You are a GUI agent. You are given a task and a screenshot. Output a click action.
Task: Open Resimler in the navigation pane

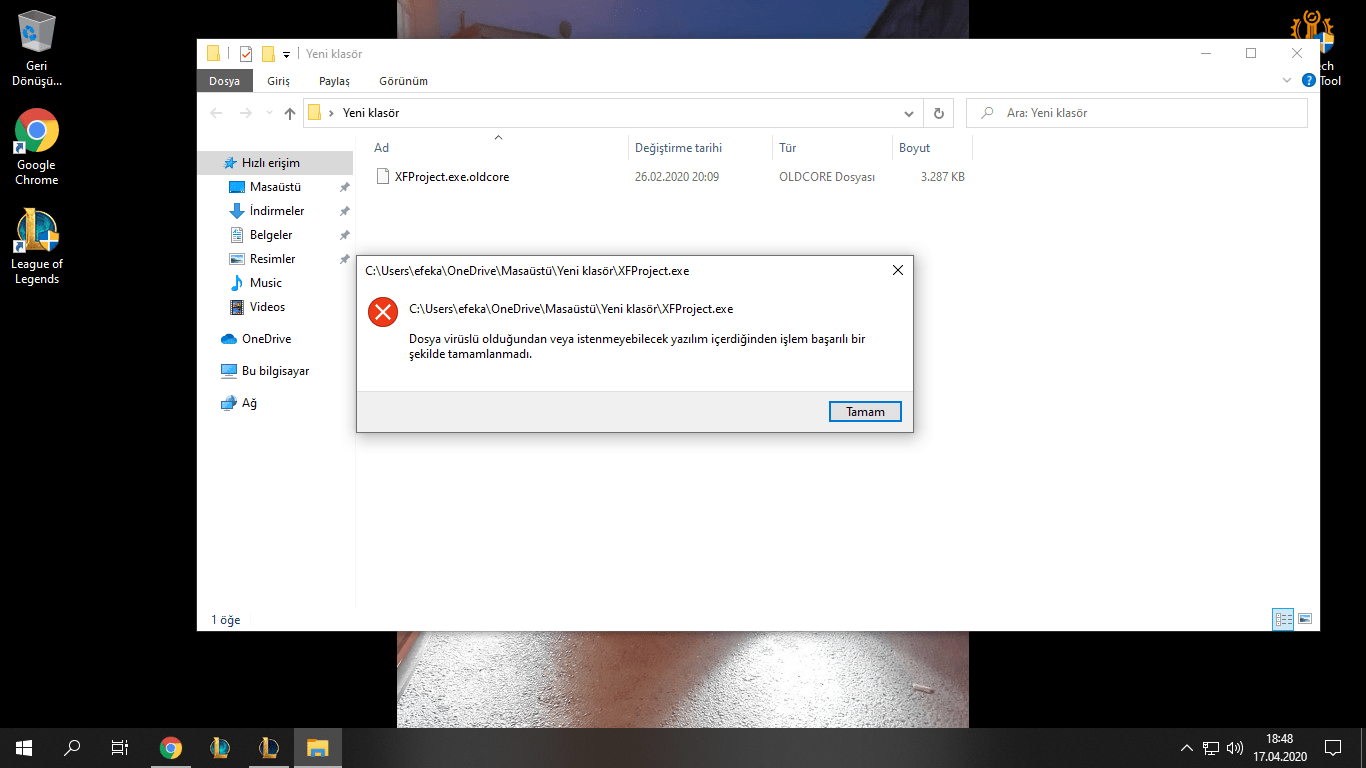(x=275, y=259)
